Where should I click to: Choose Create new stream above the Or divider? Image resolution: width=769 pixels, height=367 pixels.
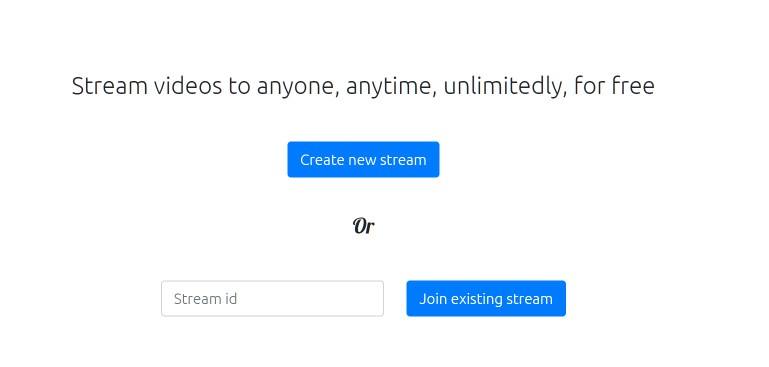[x=363, y=159]
